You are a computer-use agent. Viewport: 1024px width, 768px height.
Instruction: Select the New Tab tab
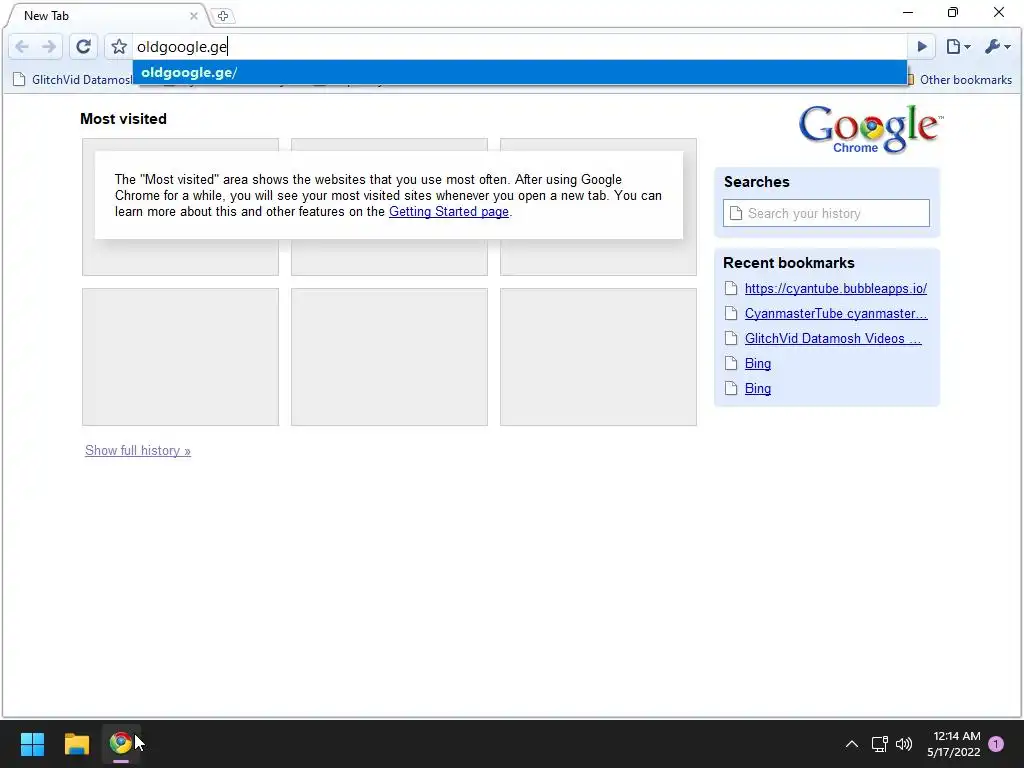tap(104, 16)
